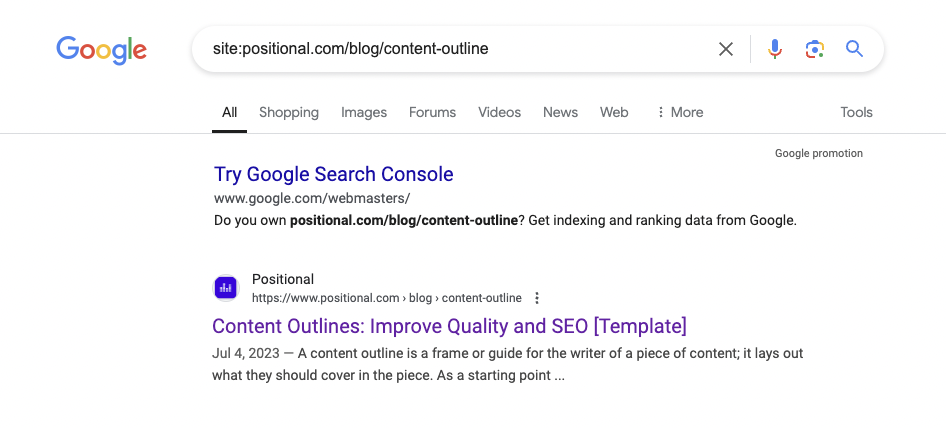Select the All results tab
This screenshot has width=946, height=428.
click(229, 112)
